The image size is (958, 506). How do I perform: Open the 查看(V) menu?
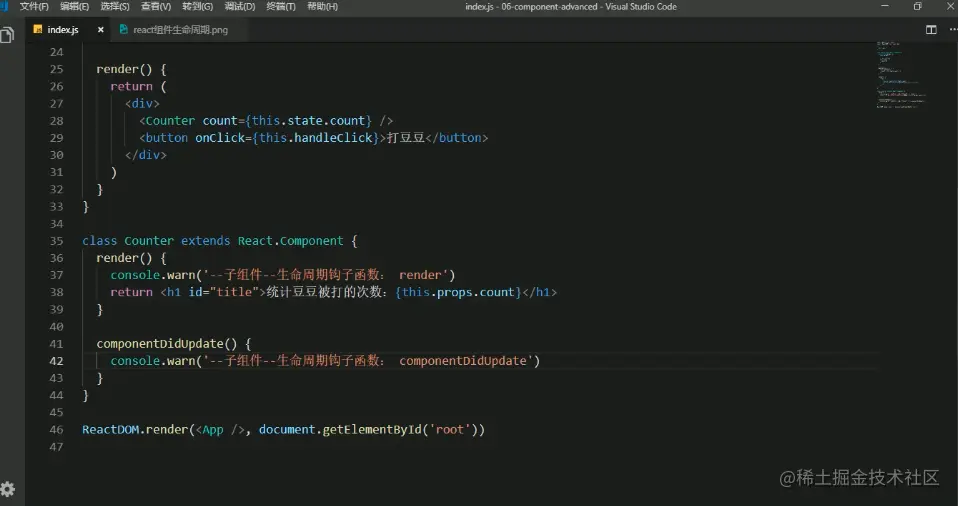(156, 6)
